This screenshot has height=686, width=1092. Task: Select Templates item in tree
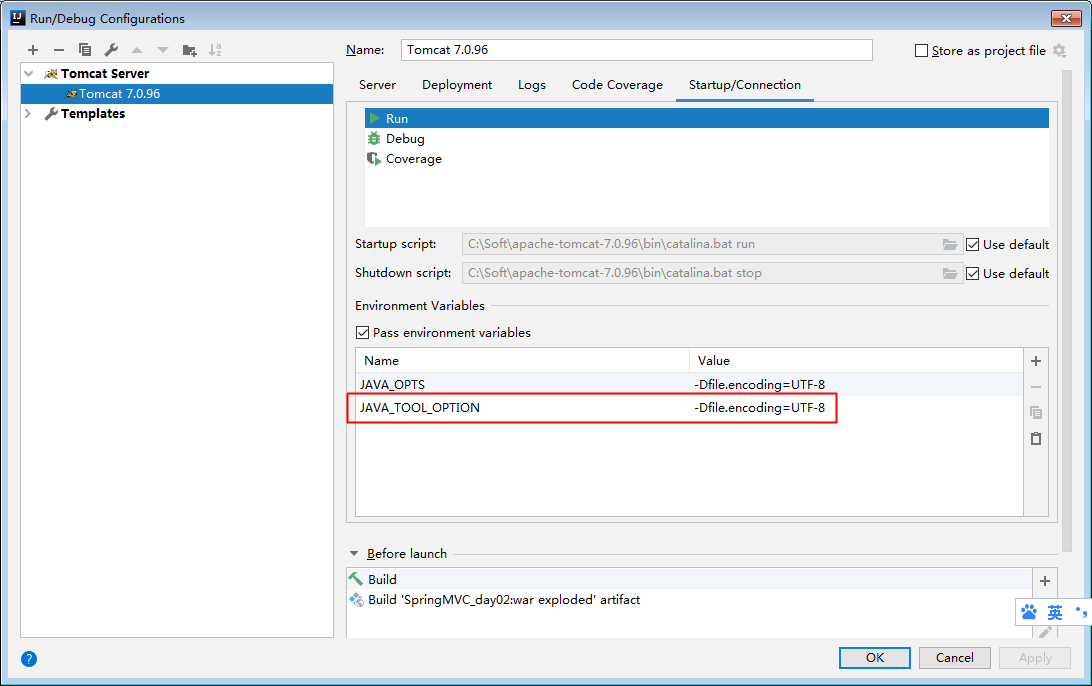(93, 114)
